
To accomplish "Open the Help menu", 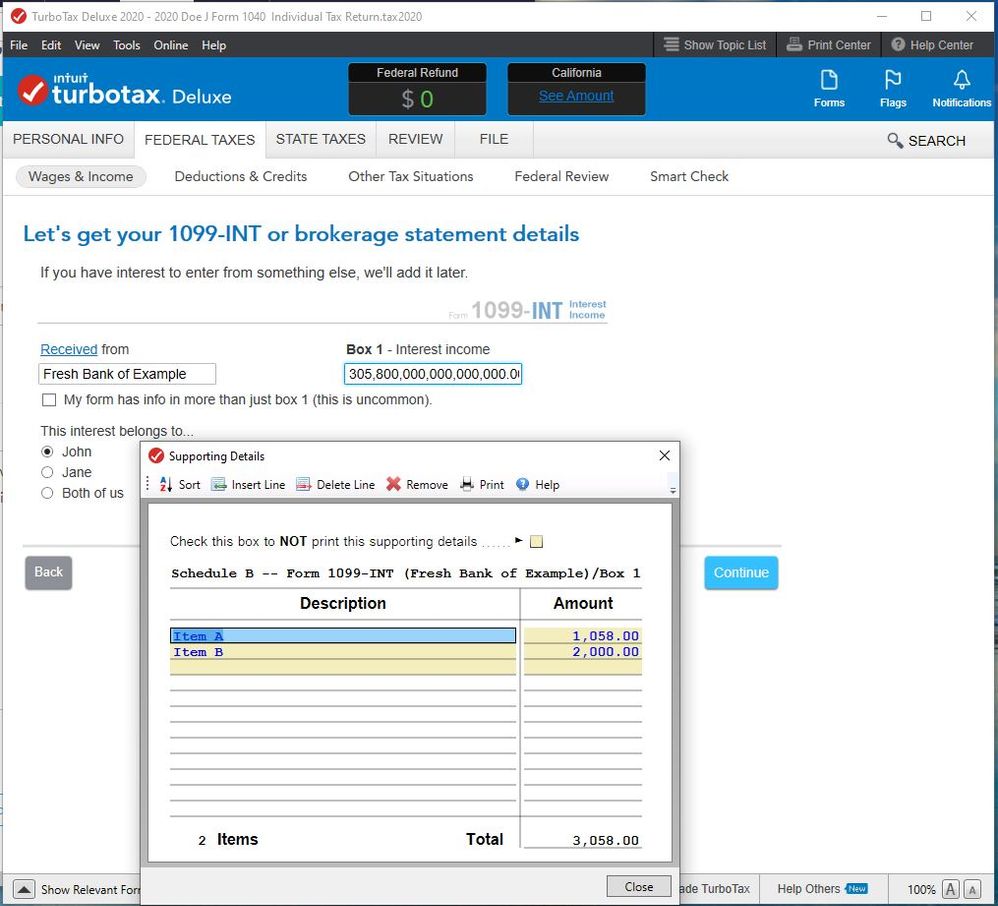I will (x=214, y=45).
